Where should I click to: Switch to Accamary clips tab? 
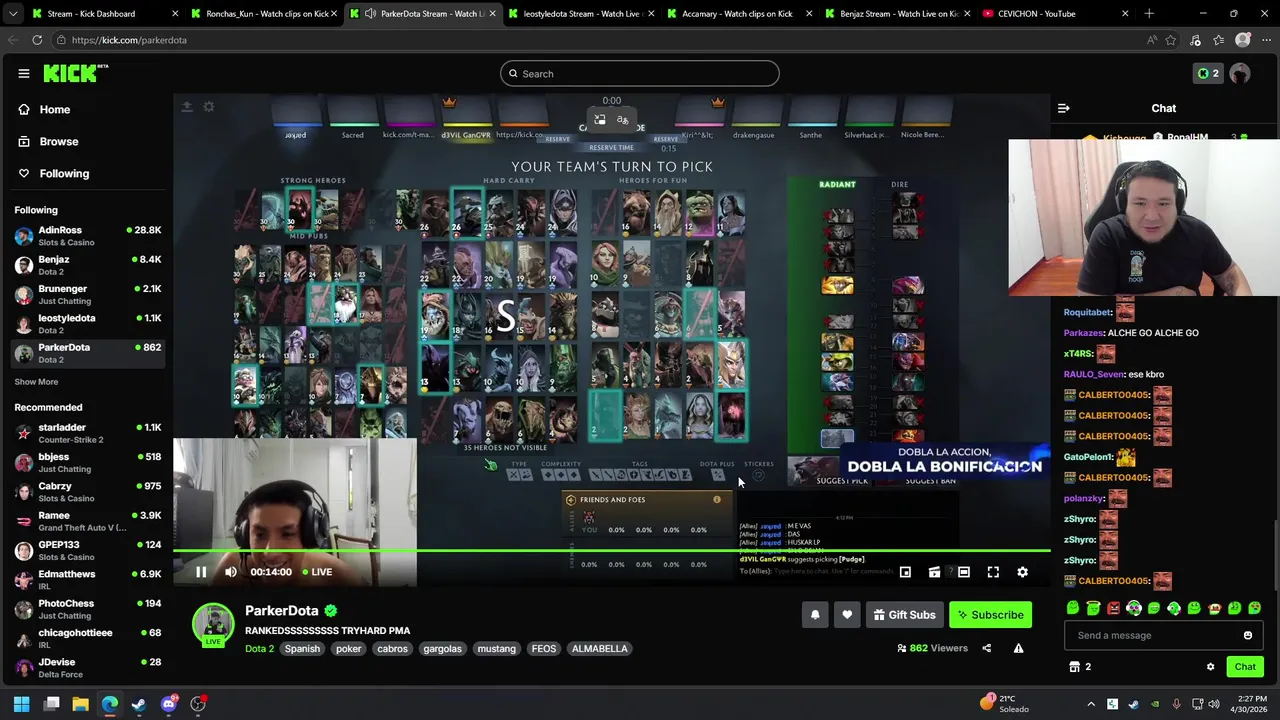[738, 14]
